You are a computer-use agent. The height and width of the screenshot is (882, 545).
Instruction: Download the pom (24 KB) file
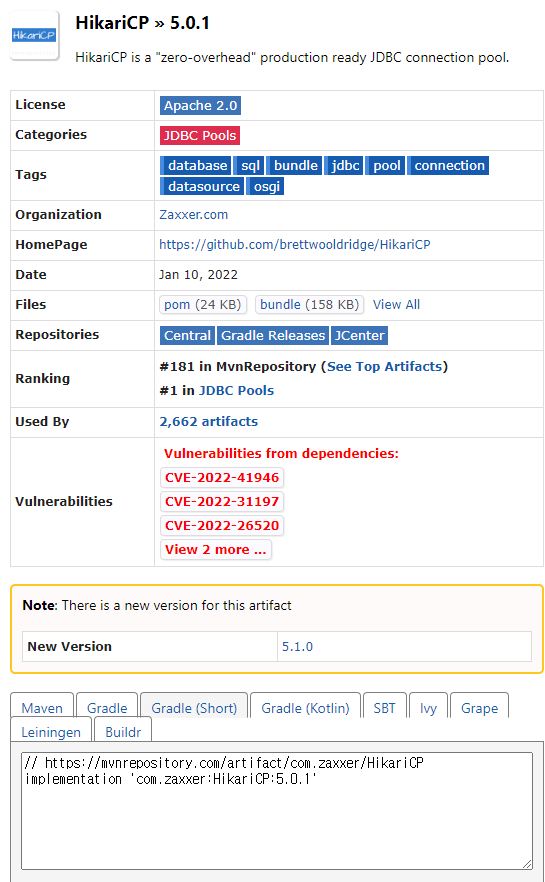coord(202,305)
